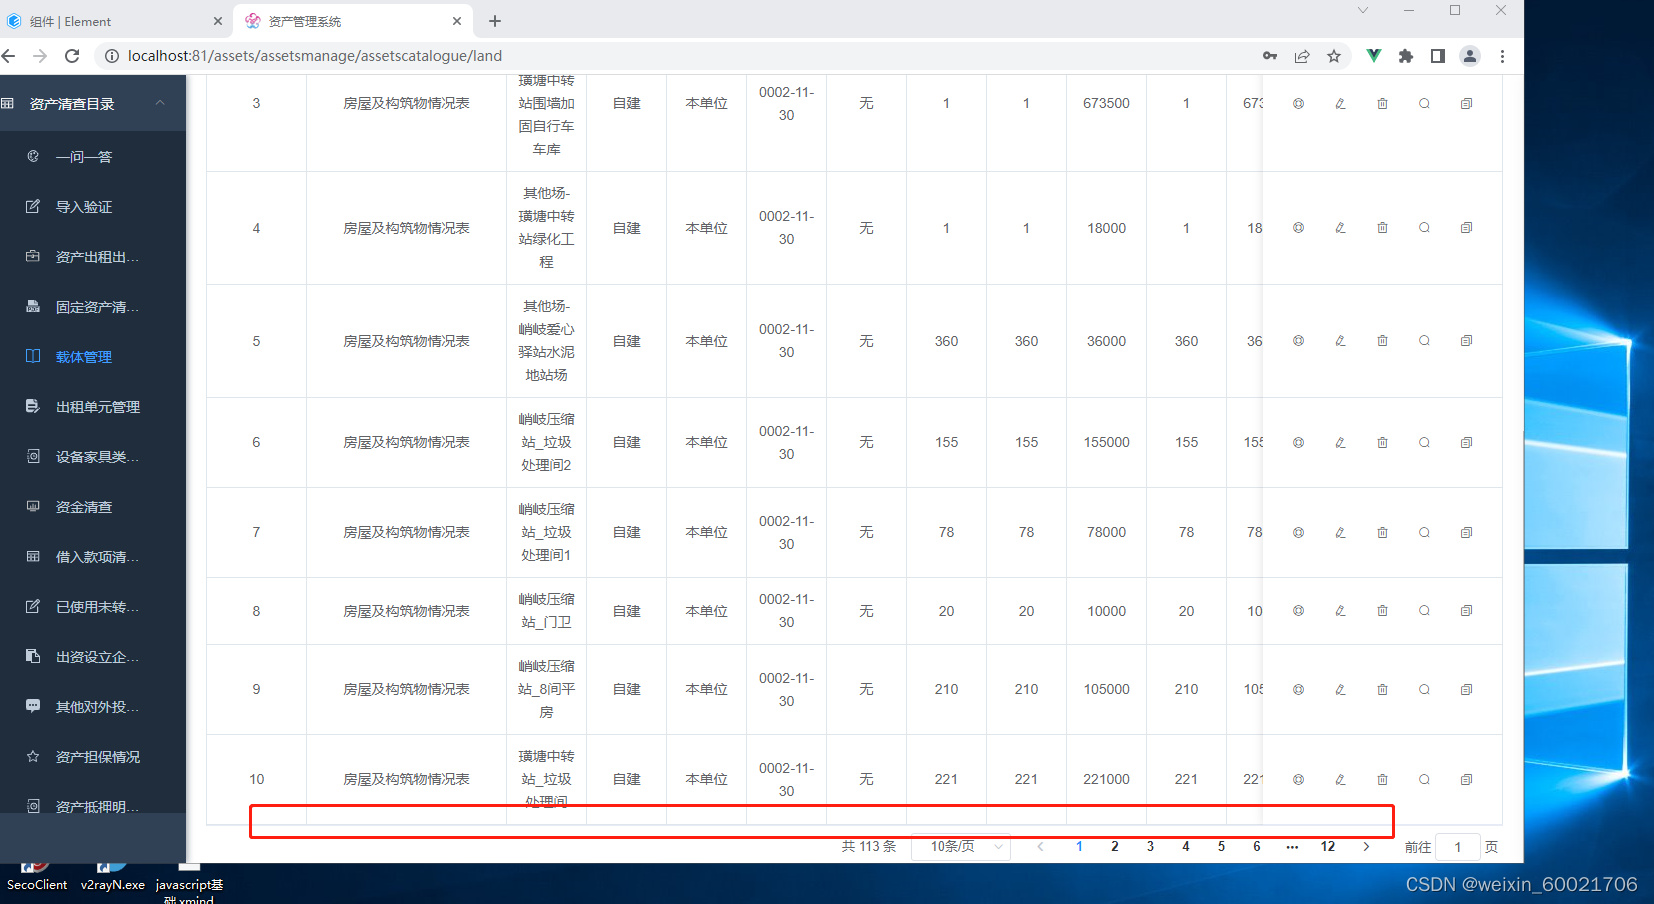Go to pagination page 3
The height and width of the screenshot is (904, 1654).
tap(1150, 846)
